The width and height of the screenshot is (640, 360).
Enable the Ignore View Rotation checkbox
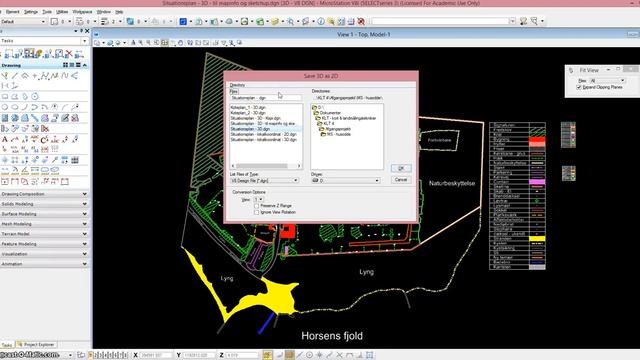tap(256, 212)
